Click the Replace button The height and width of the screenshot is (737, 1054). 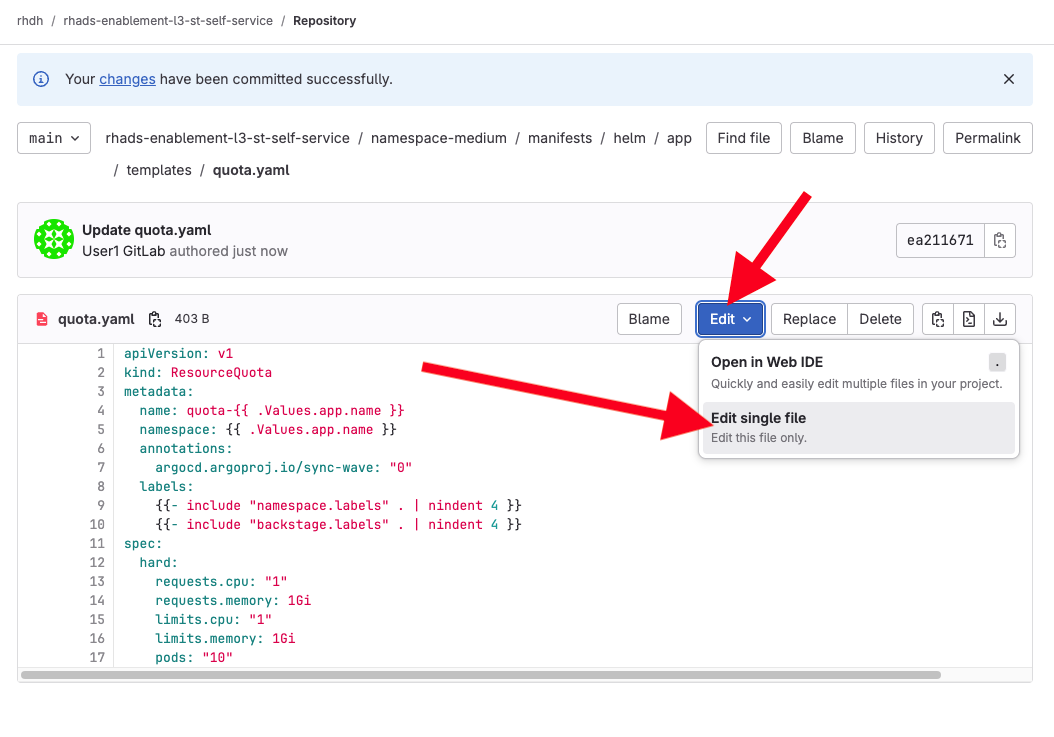coord(809,319)
